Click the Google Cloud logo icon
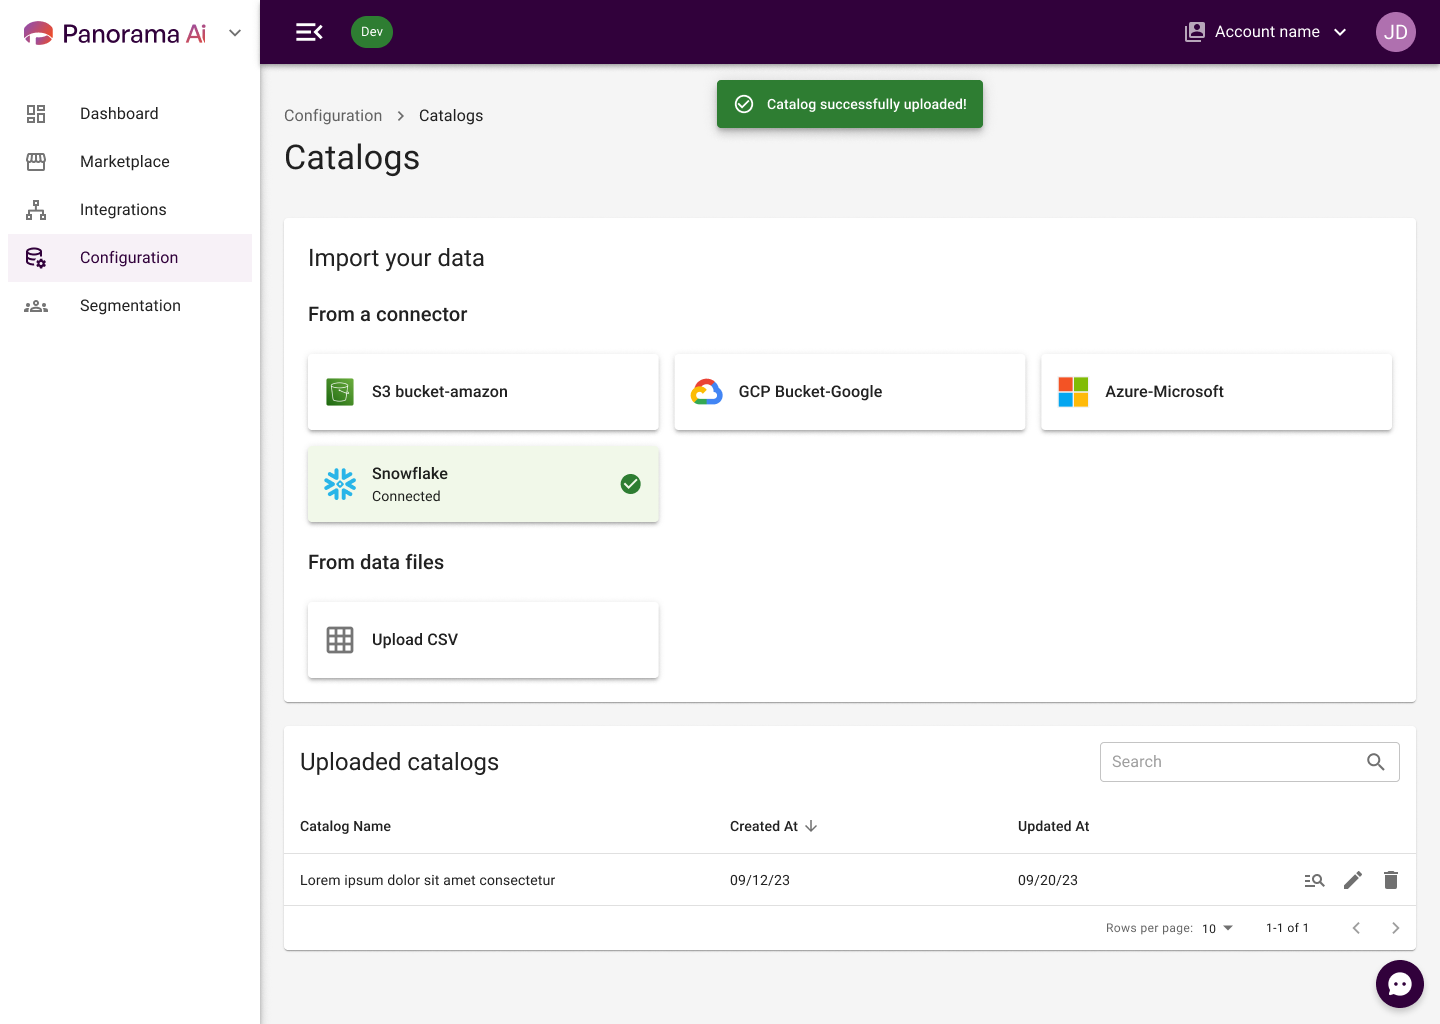 pos(707,392)
